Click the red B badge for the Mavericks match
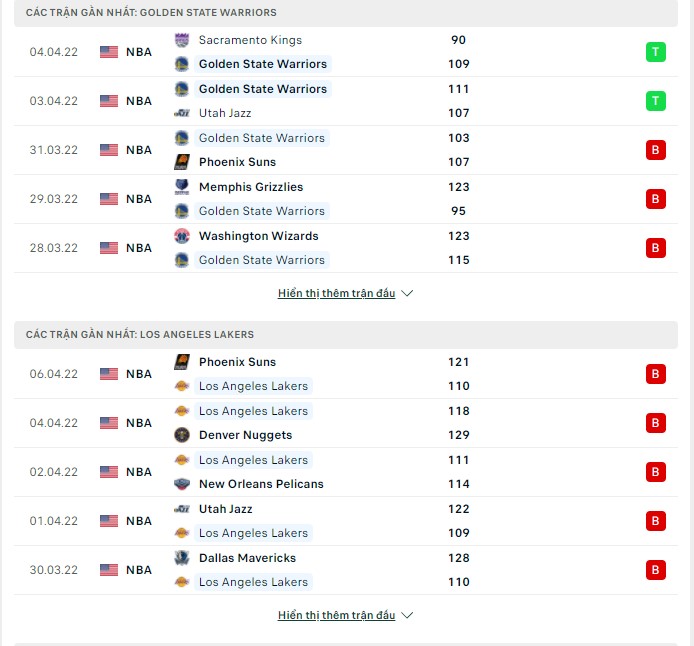The height and width of the screenshot is (646, 694). pyautogui.click(x=655, y=570)
